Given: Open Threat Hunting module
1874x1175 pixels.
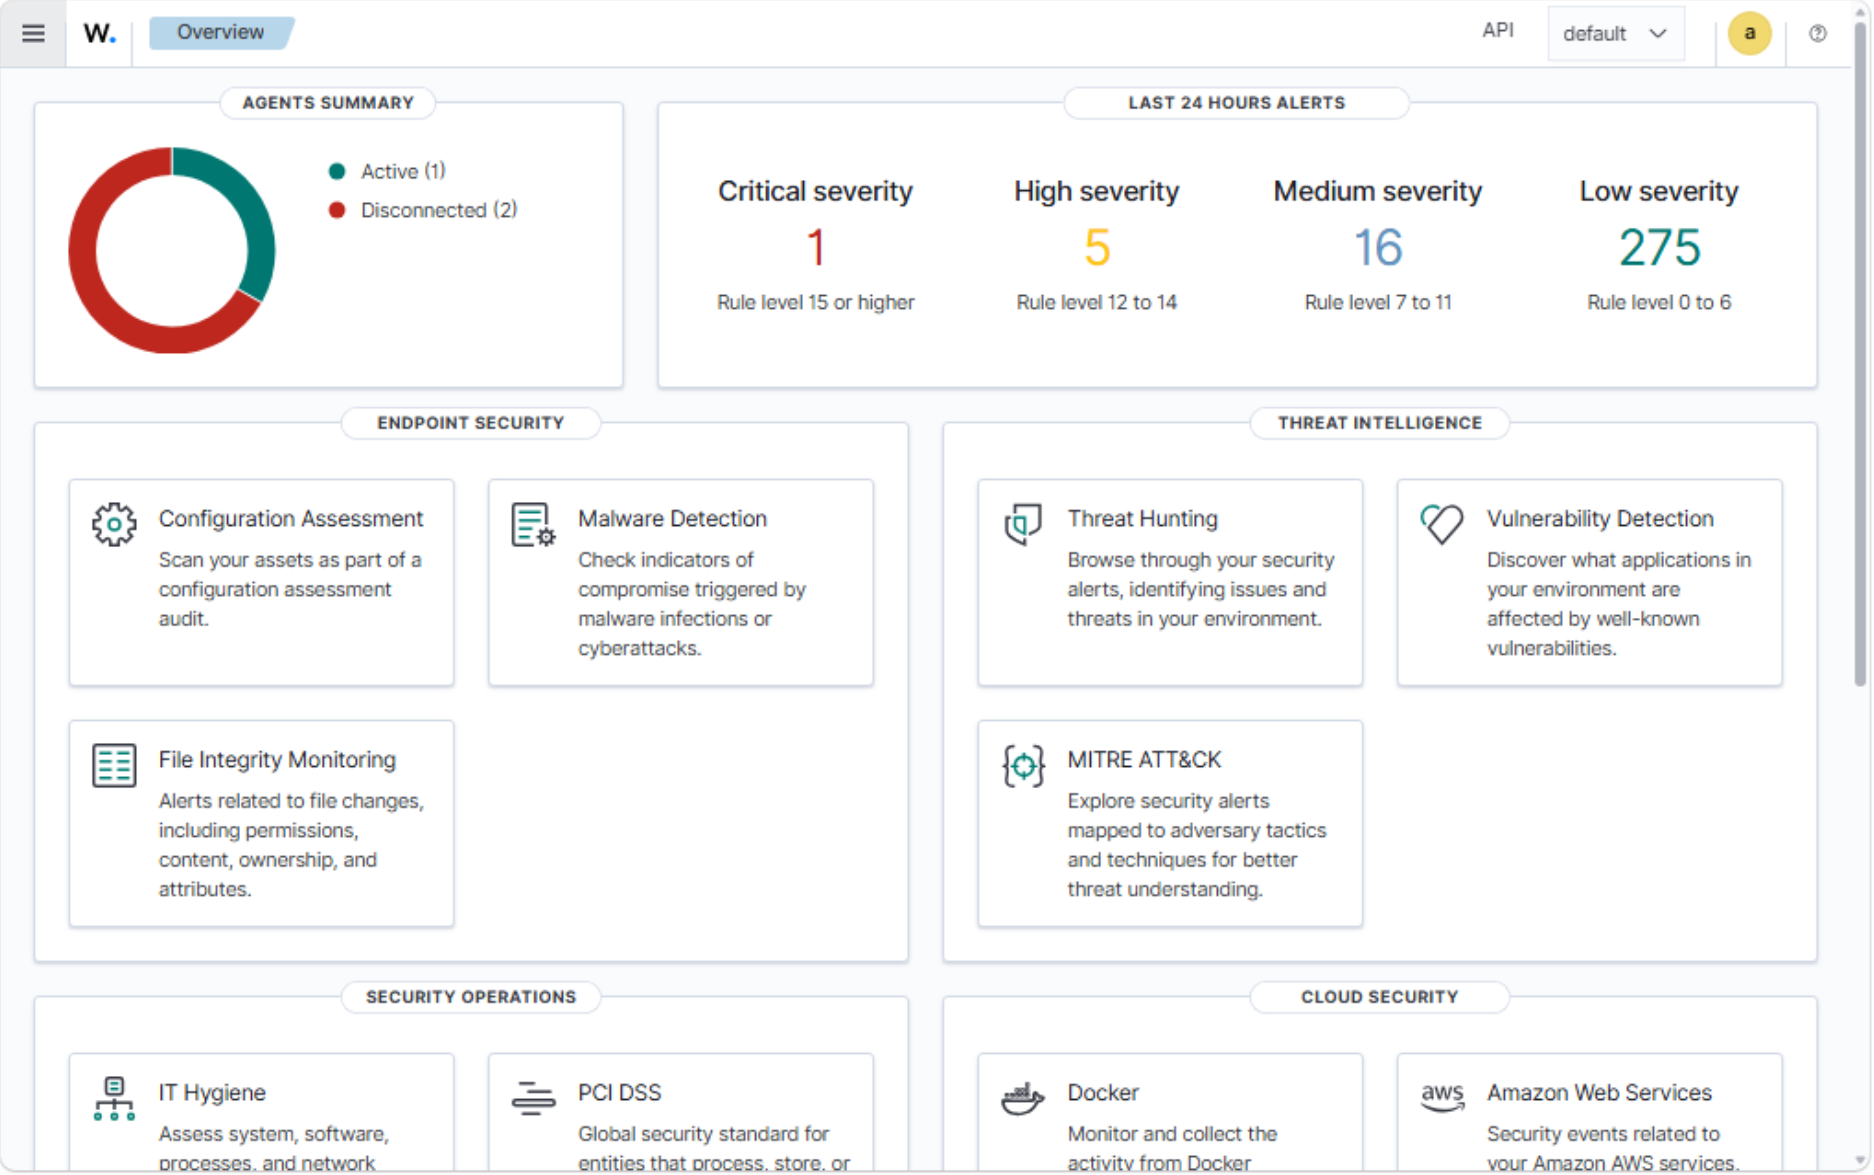Looking at the screenshot, I should (1170, 582).
